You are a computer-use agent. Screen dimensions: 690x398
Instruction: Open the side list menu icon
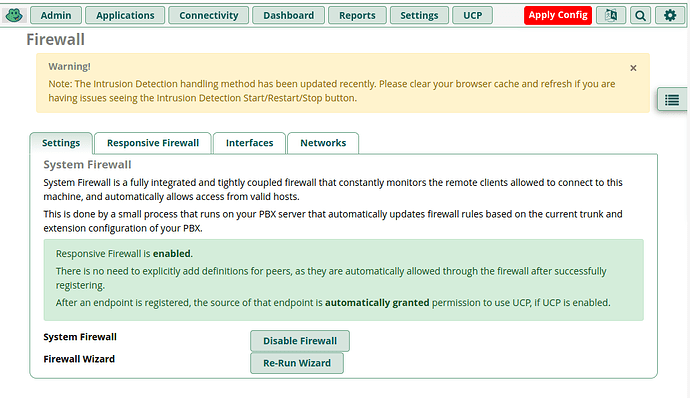click(672, 100)
